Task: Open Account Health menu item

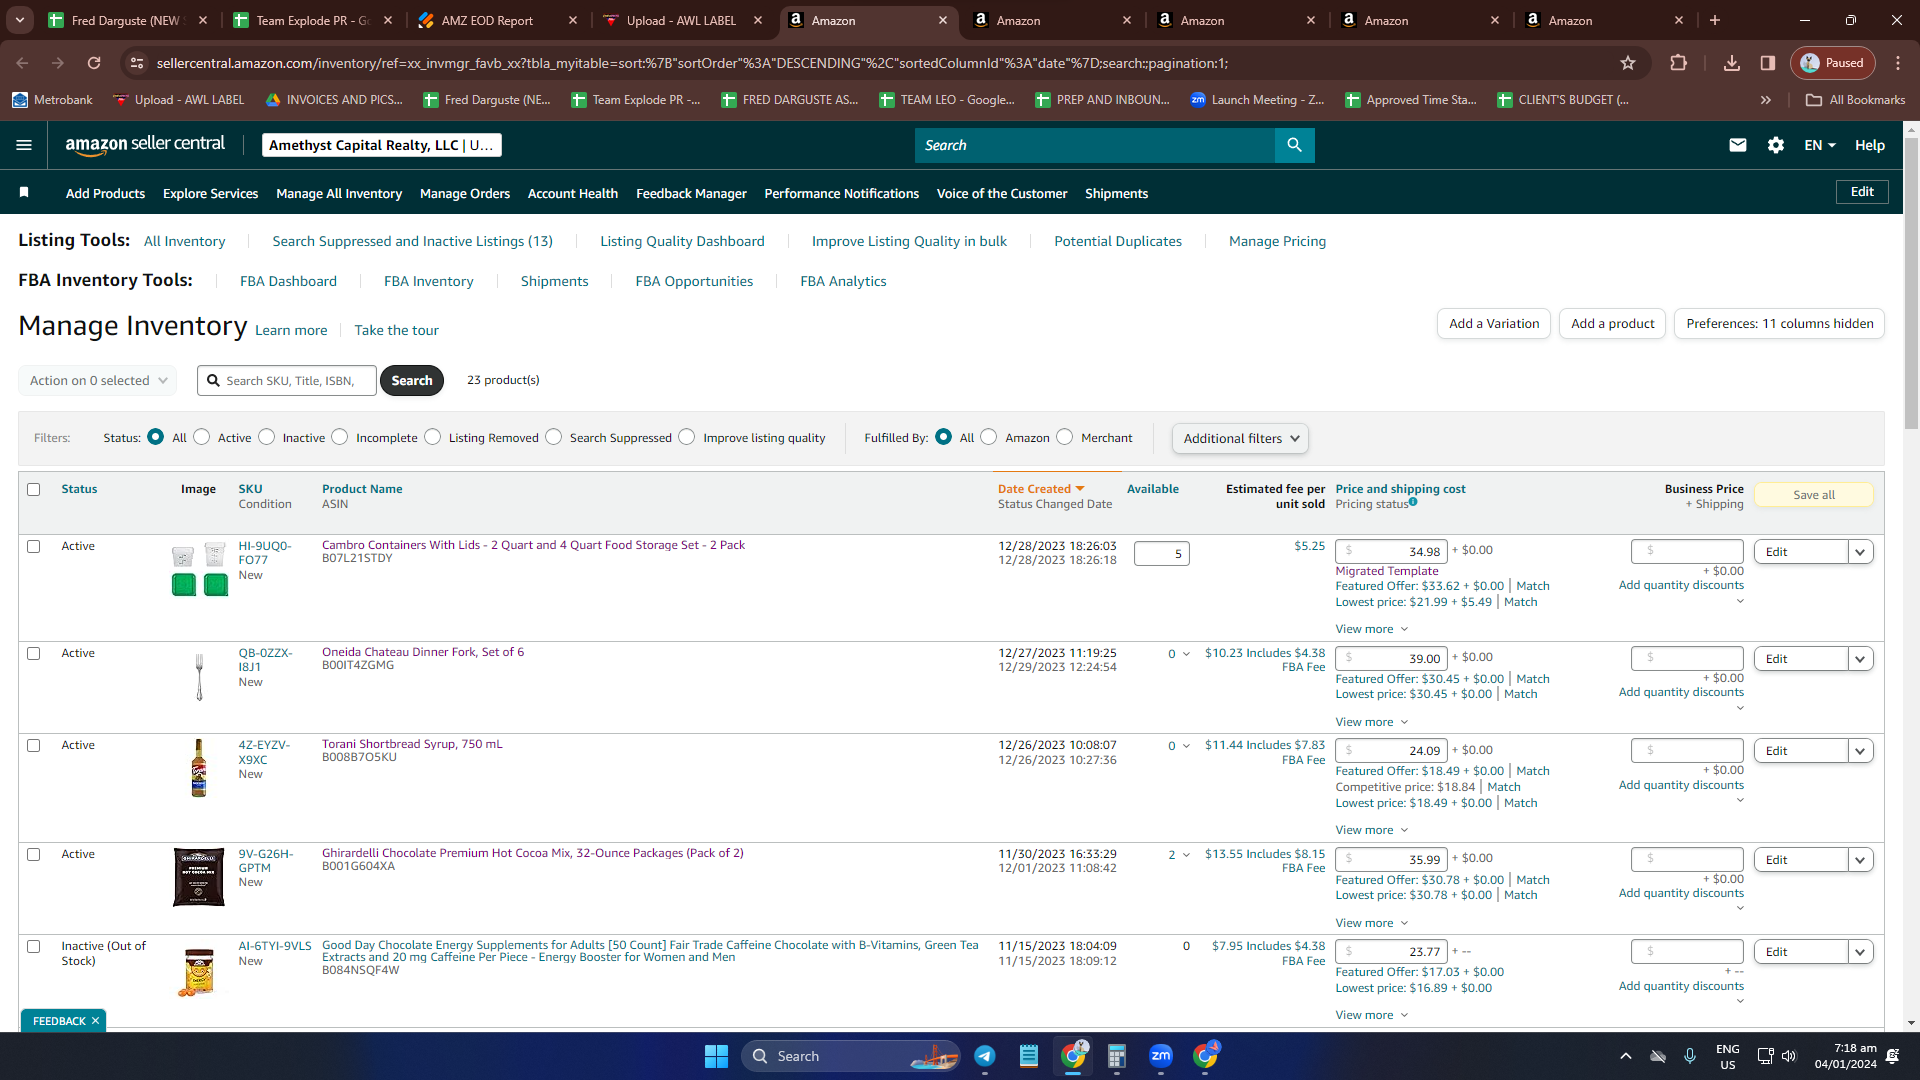Action: tap(573, 193)
